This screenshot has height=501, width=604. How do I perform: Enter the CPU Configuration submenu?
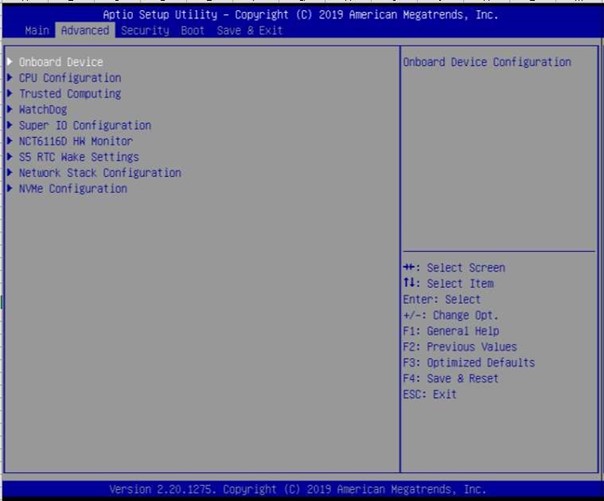[70, 78]
